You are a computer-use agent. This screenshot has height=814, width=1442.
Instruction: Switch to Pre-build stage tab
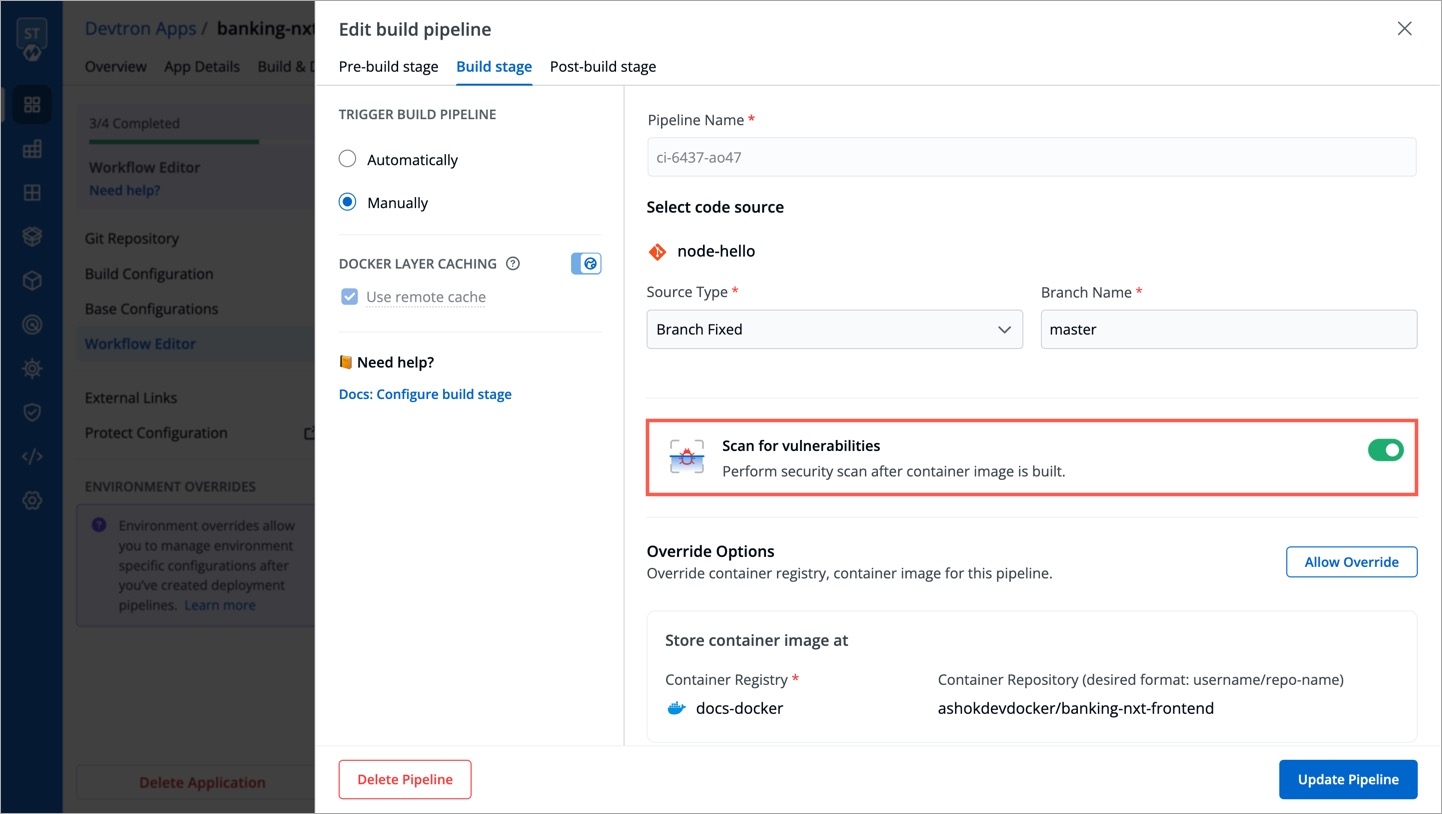coord(388,67)
